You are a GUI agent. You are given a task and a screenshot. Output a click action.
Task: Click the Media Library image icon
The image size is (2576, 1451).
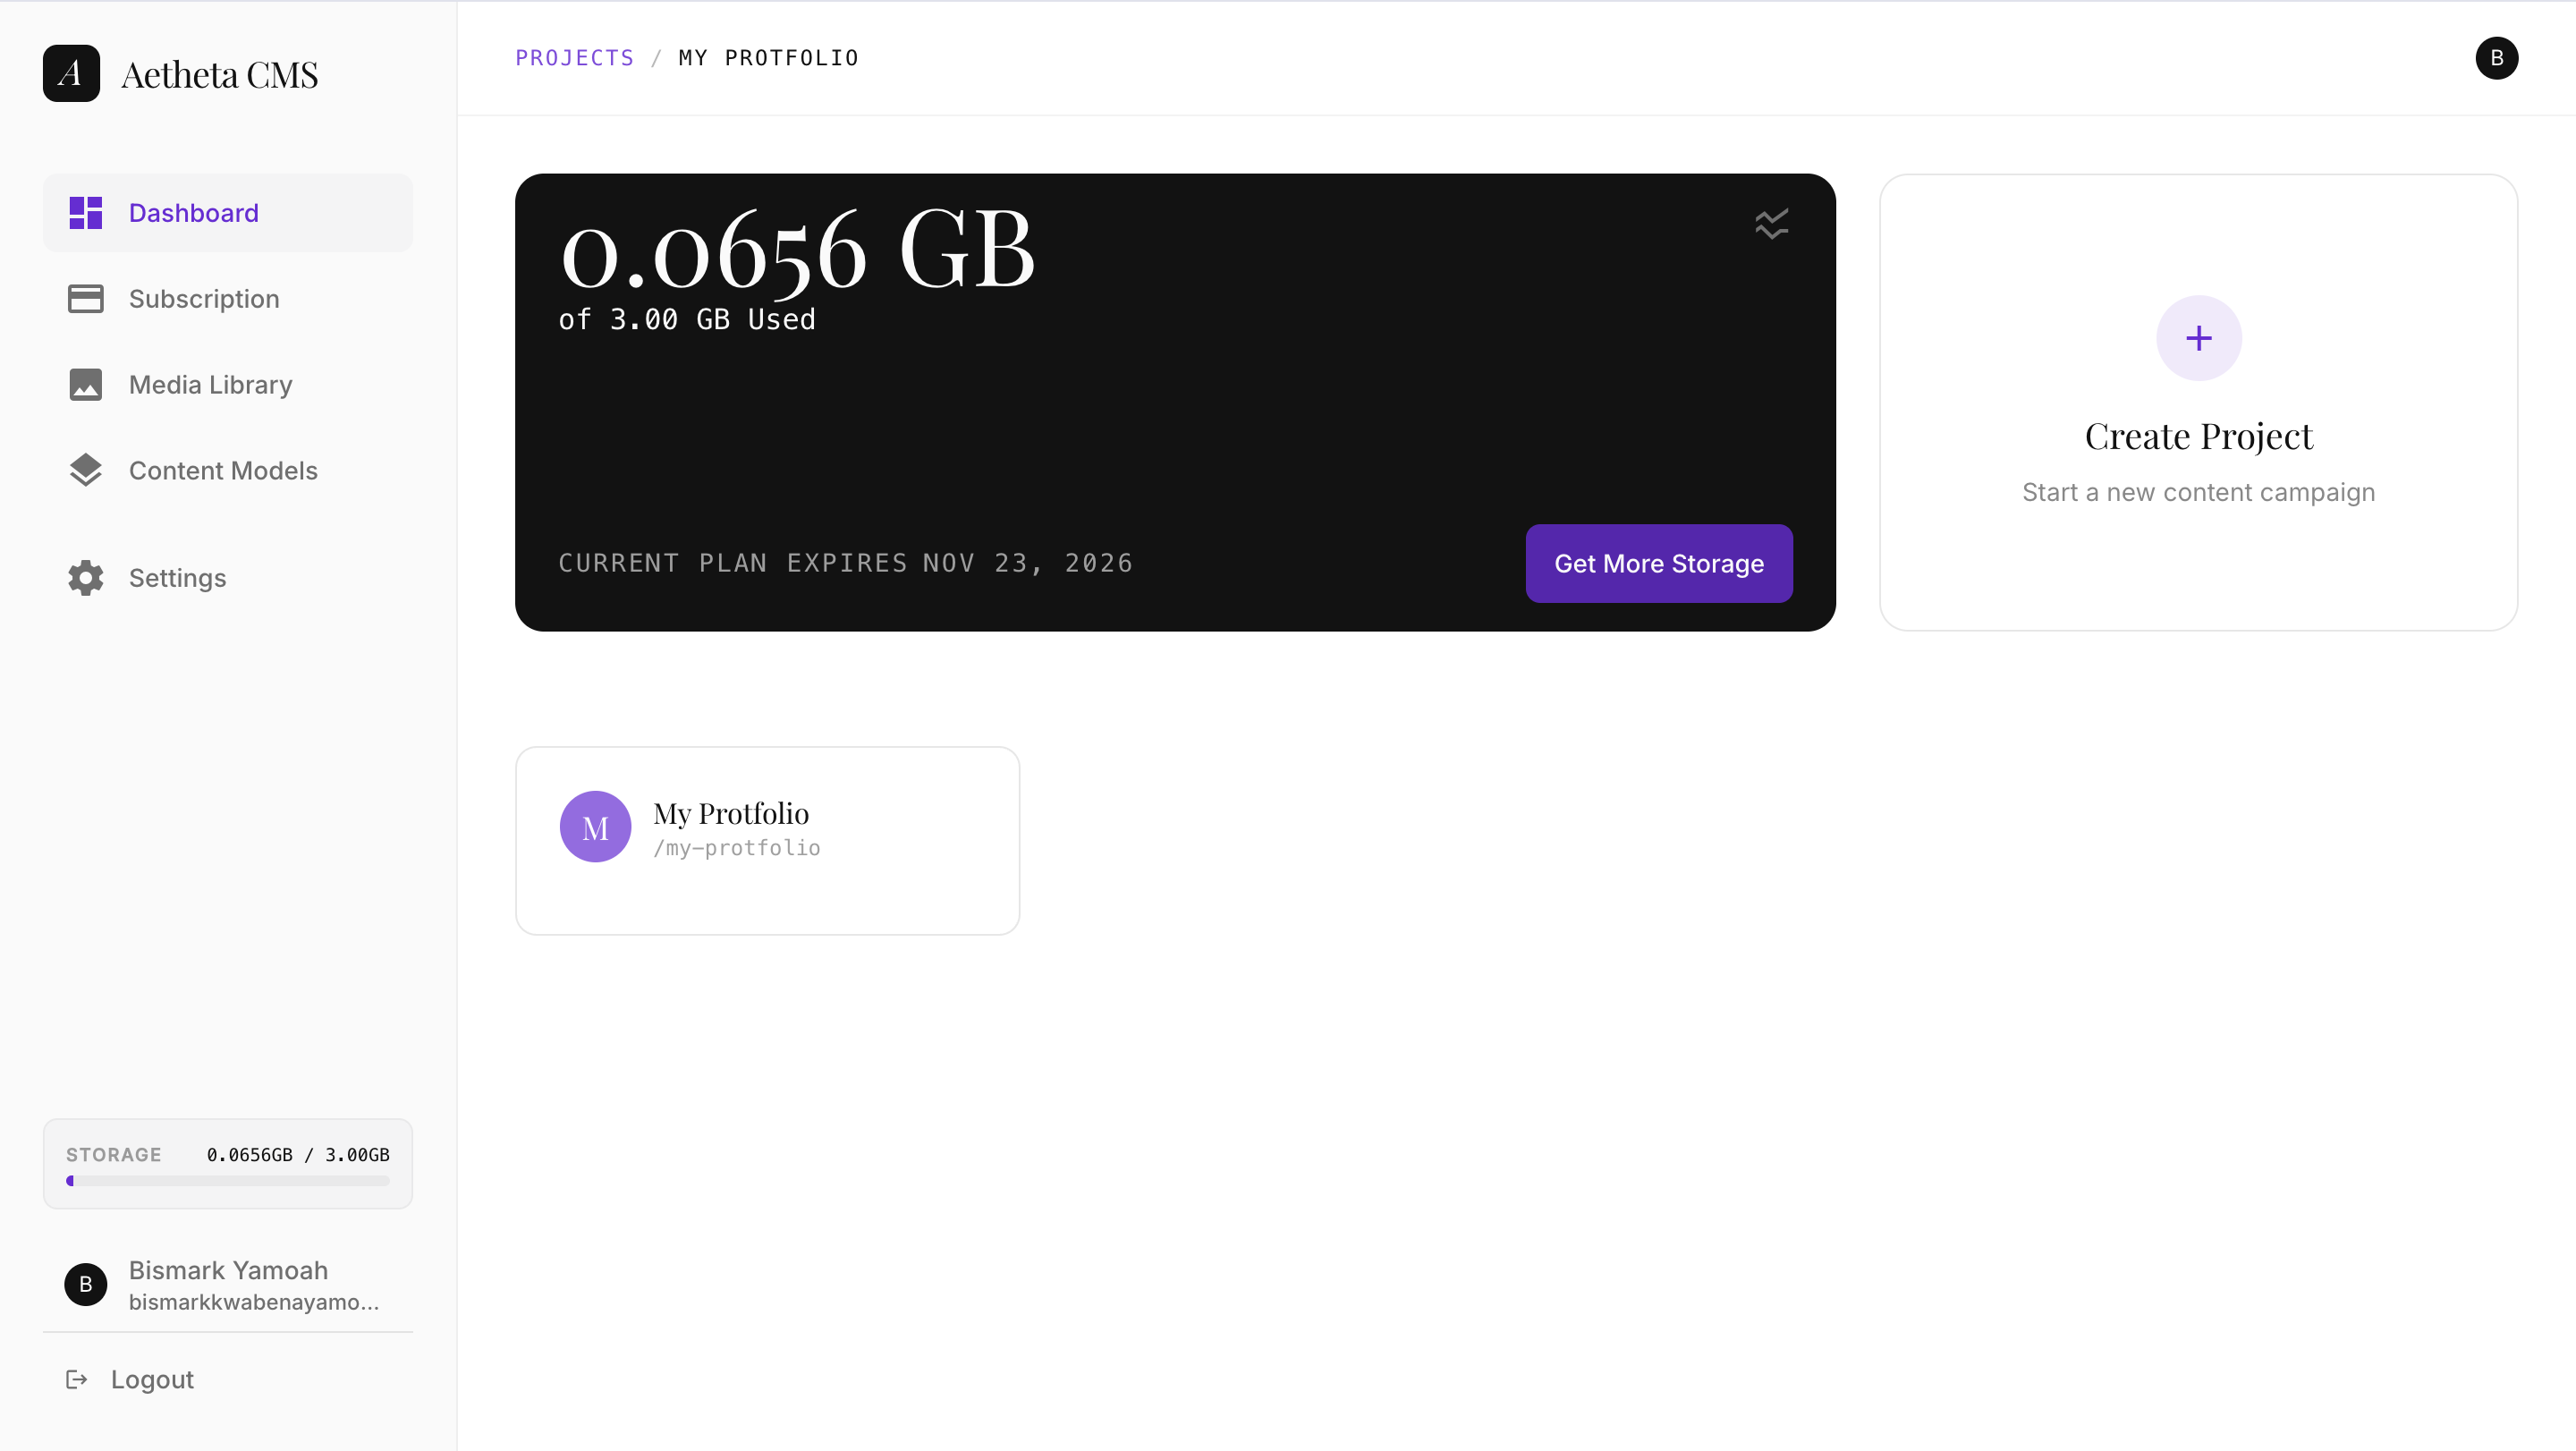(x=85, y=384)
